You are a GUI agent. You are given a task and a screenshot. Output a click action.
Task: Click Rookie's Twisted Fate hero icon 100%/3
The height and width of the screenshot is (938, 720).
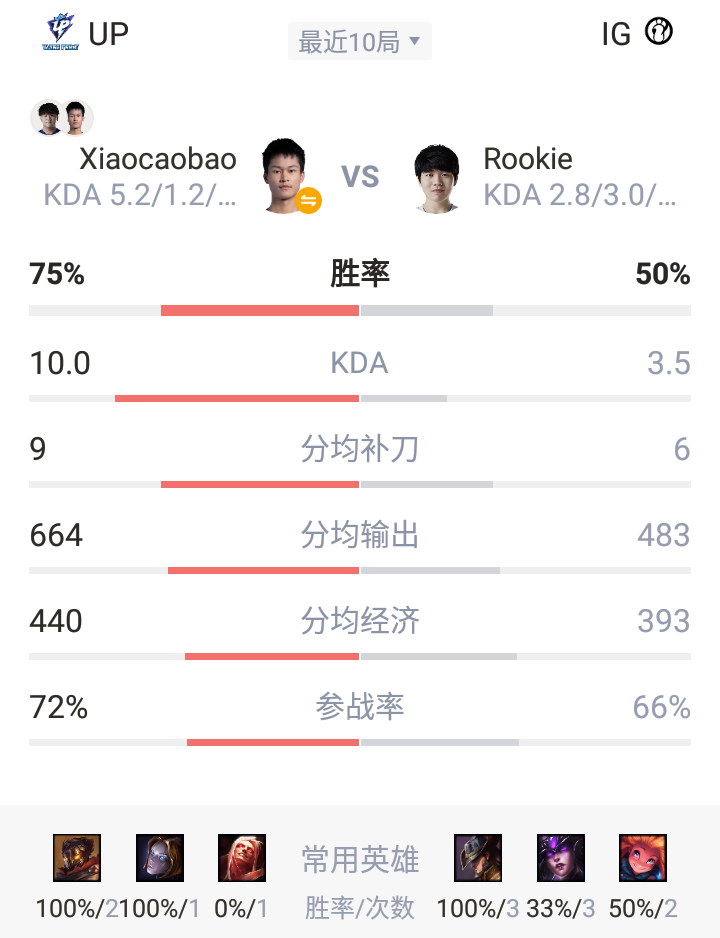tap(478, 858)
